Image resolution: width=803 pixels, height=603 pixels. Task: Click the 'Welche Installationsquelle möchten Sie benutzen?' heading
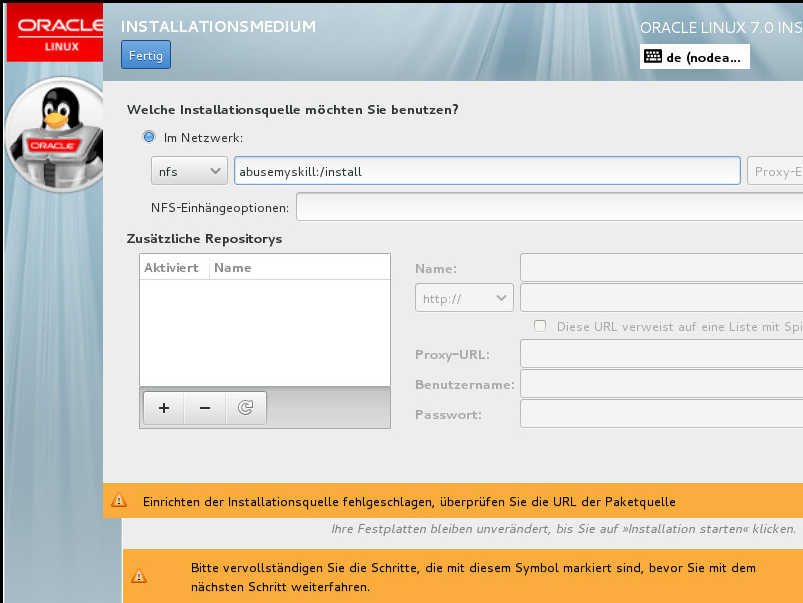292,110
